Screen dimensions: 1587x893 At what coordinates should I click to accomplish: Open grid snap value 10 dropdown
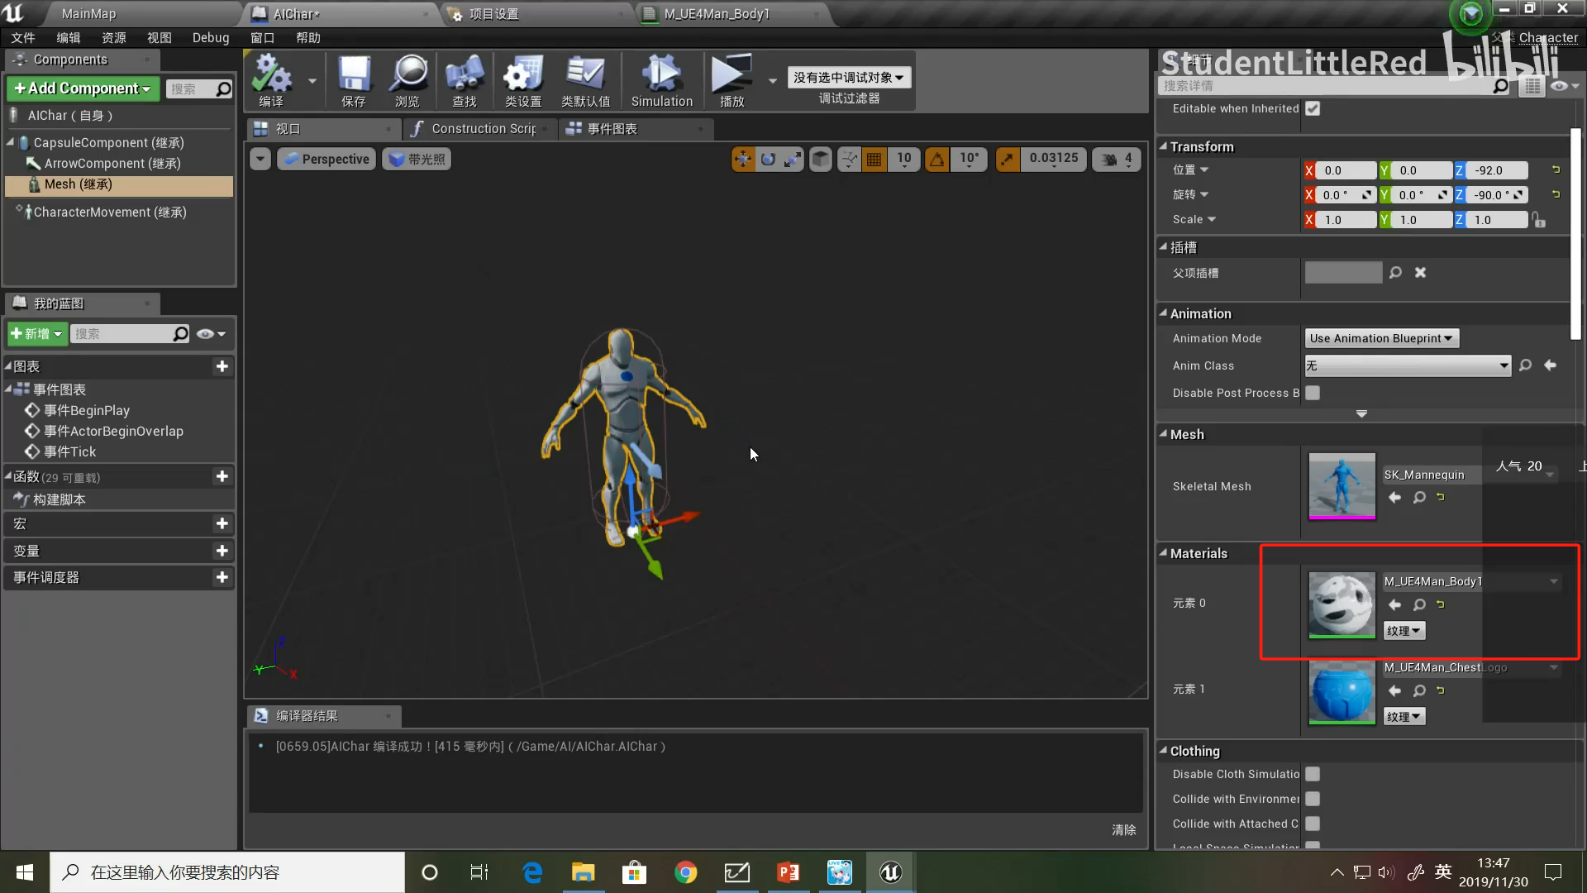tap(904, 159)
